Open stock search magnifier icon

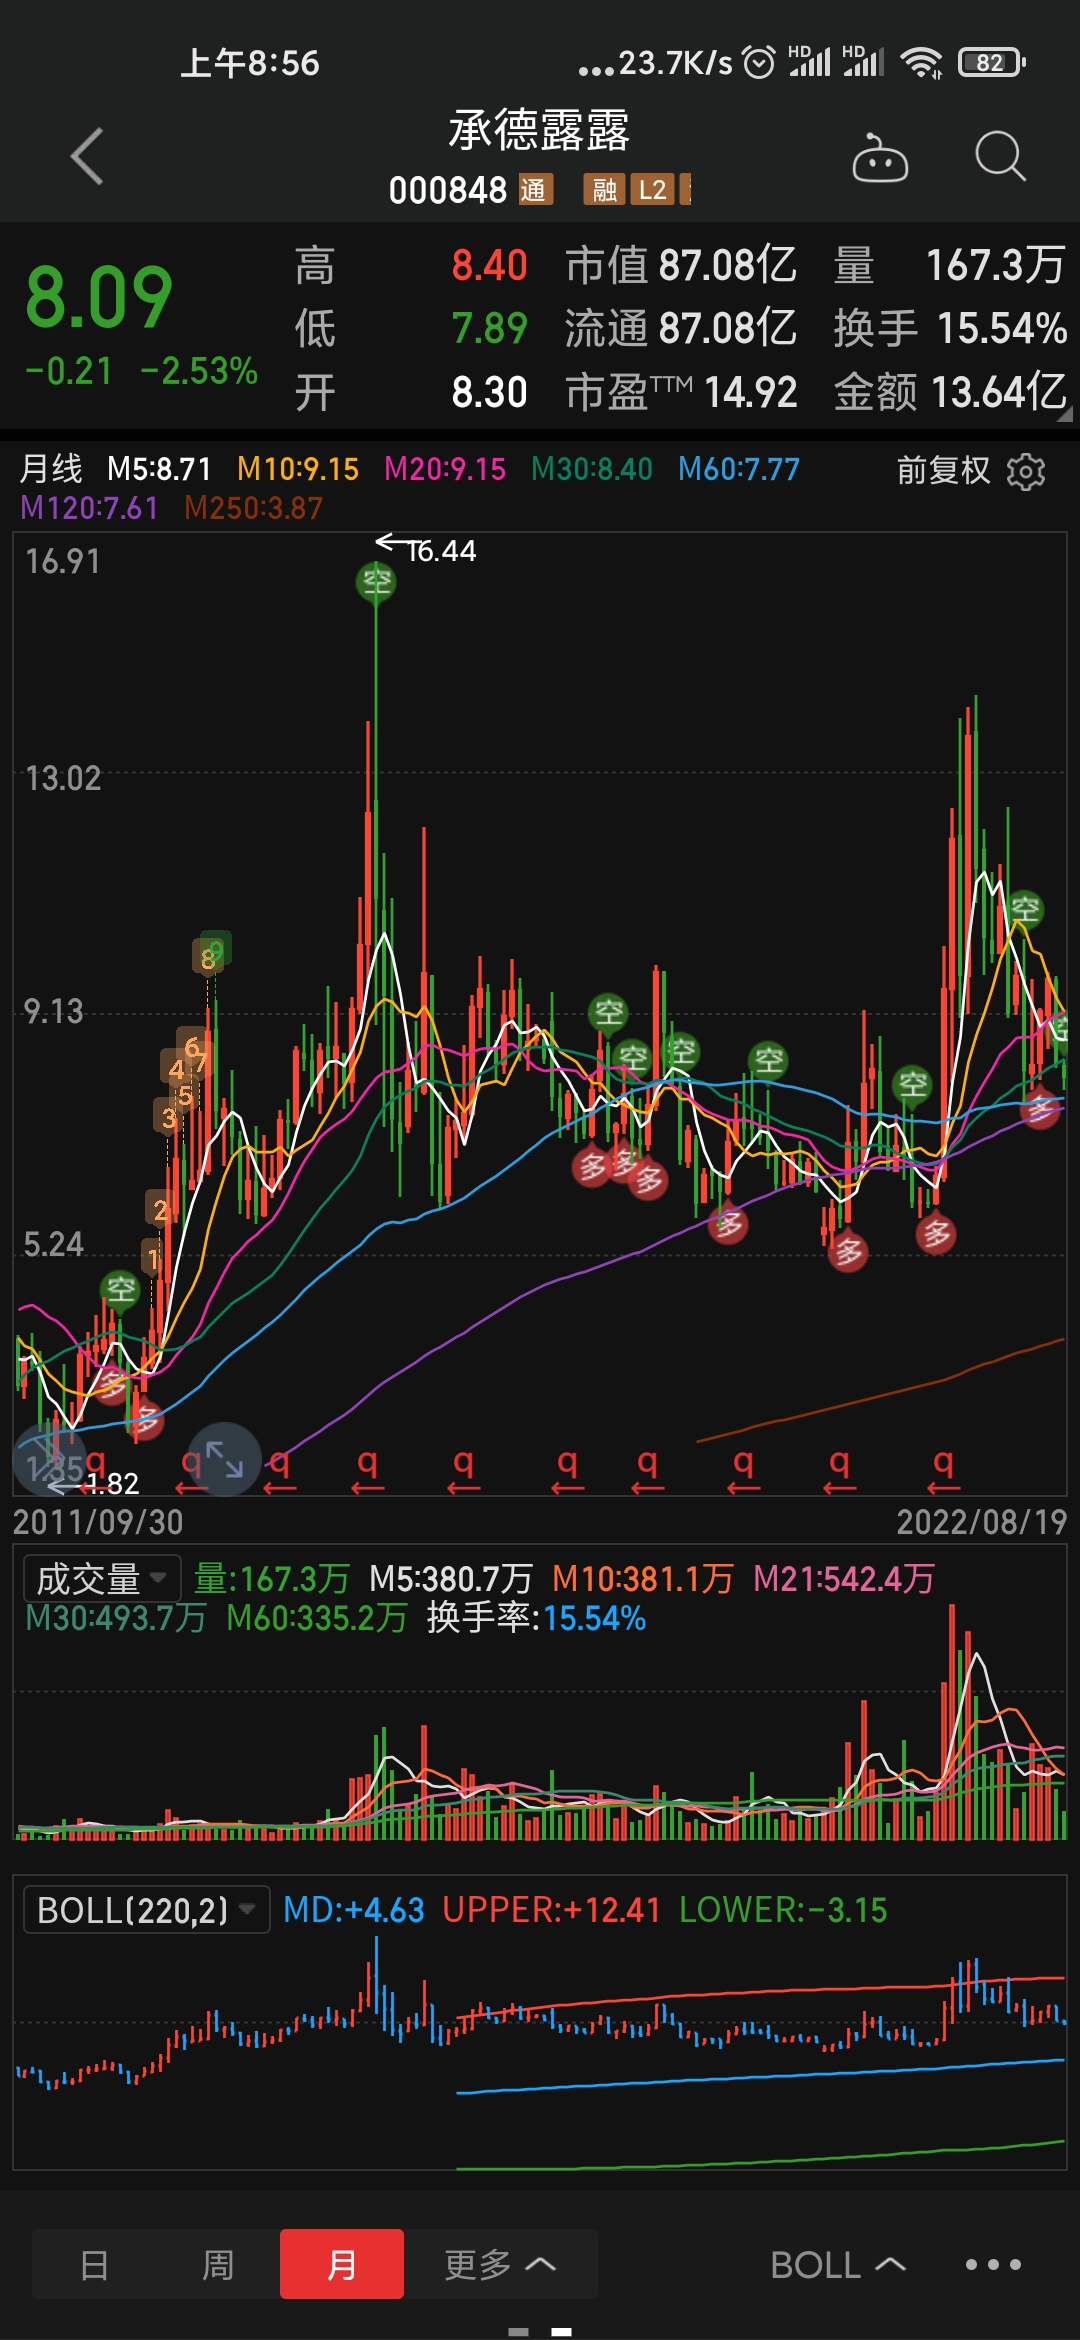tap(1000, 157)
